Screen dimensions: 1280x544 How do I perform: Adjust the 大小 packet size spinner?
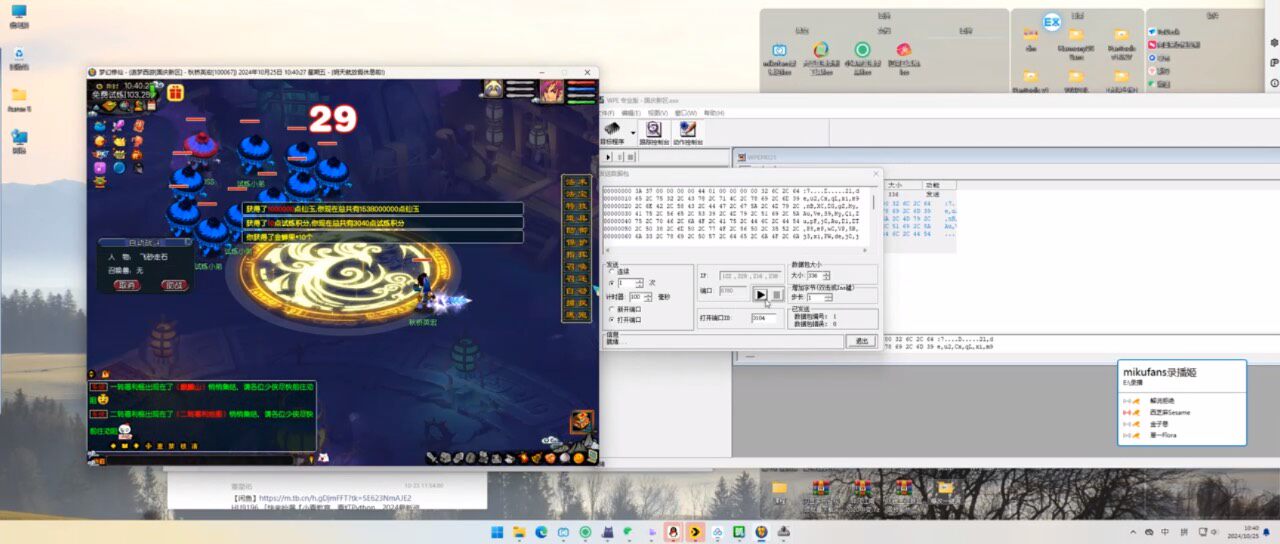827,275
